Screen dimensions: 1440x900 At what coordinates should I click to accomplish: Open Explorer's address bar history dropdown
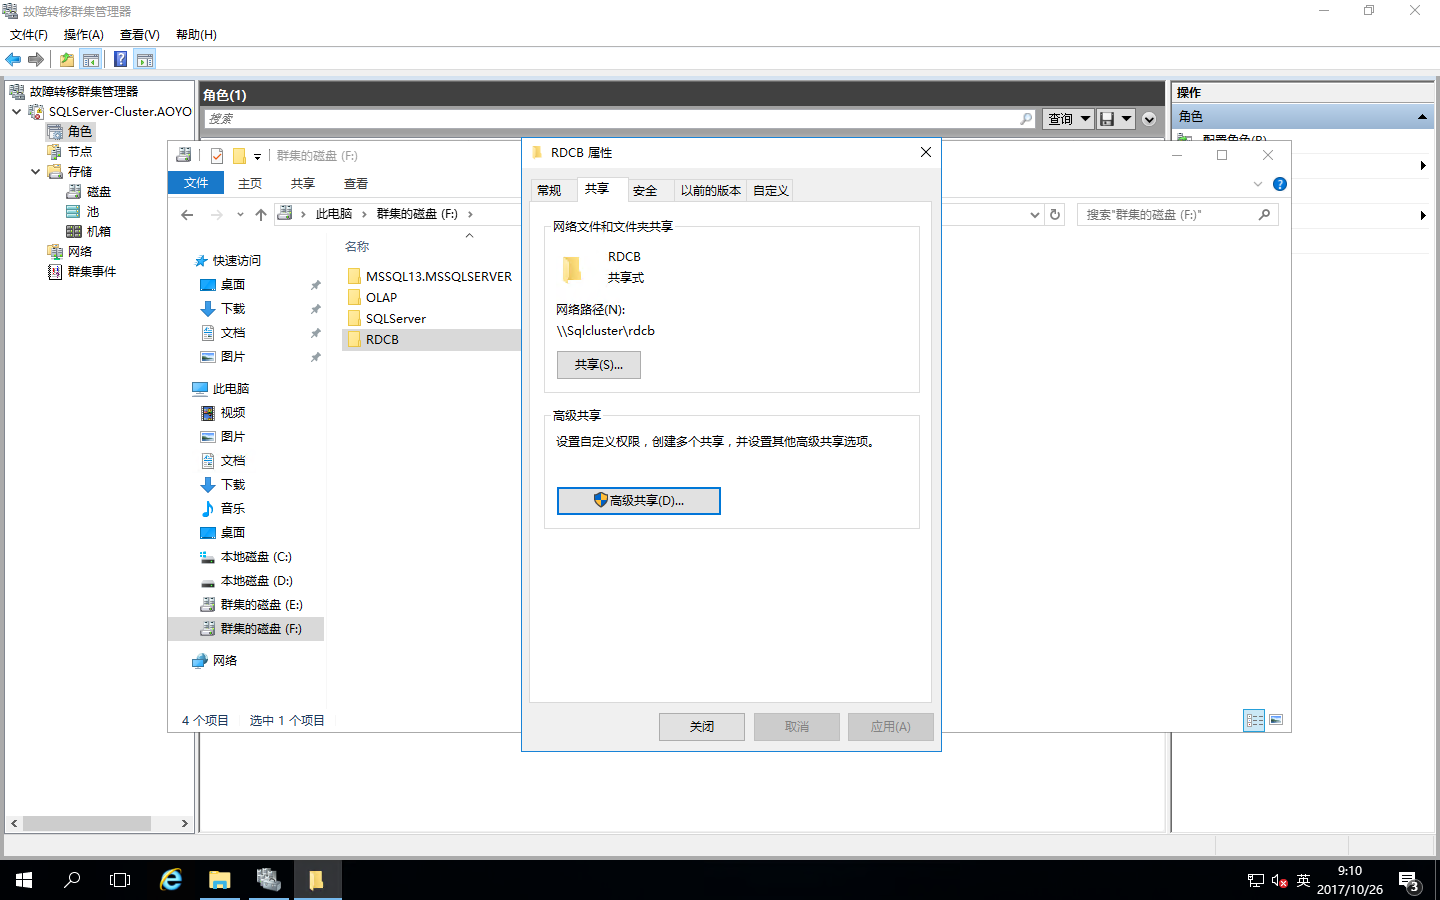pyautogui.click(x=1034, y=214)
